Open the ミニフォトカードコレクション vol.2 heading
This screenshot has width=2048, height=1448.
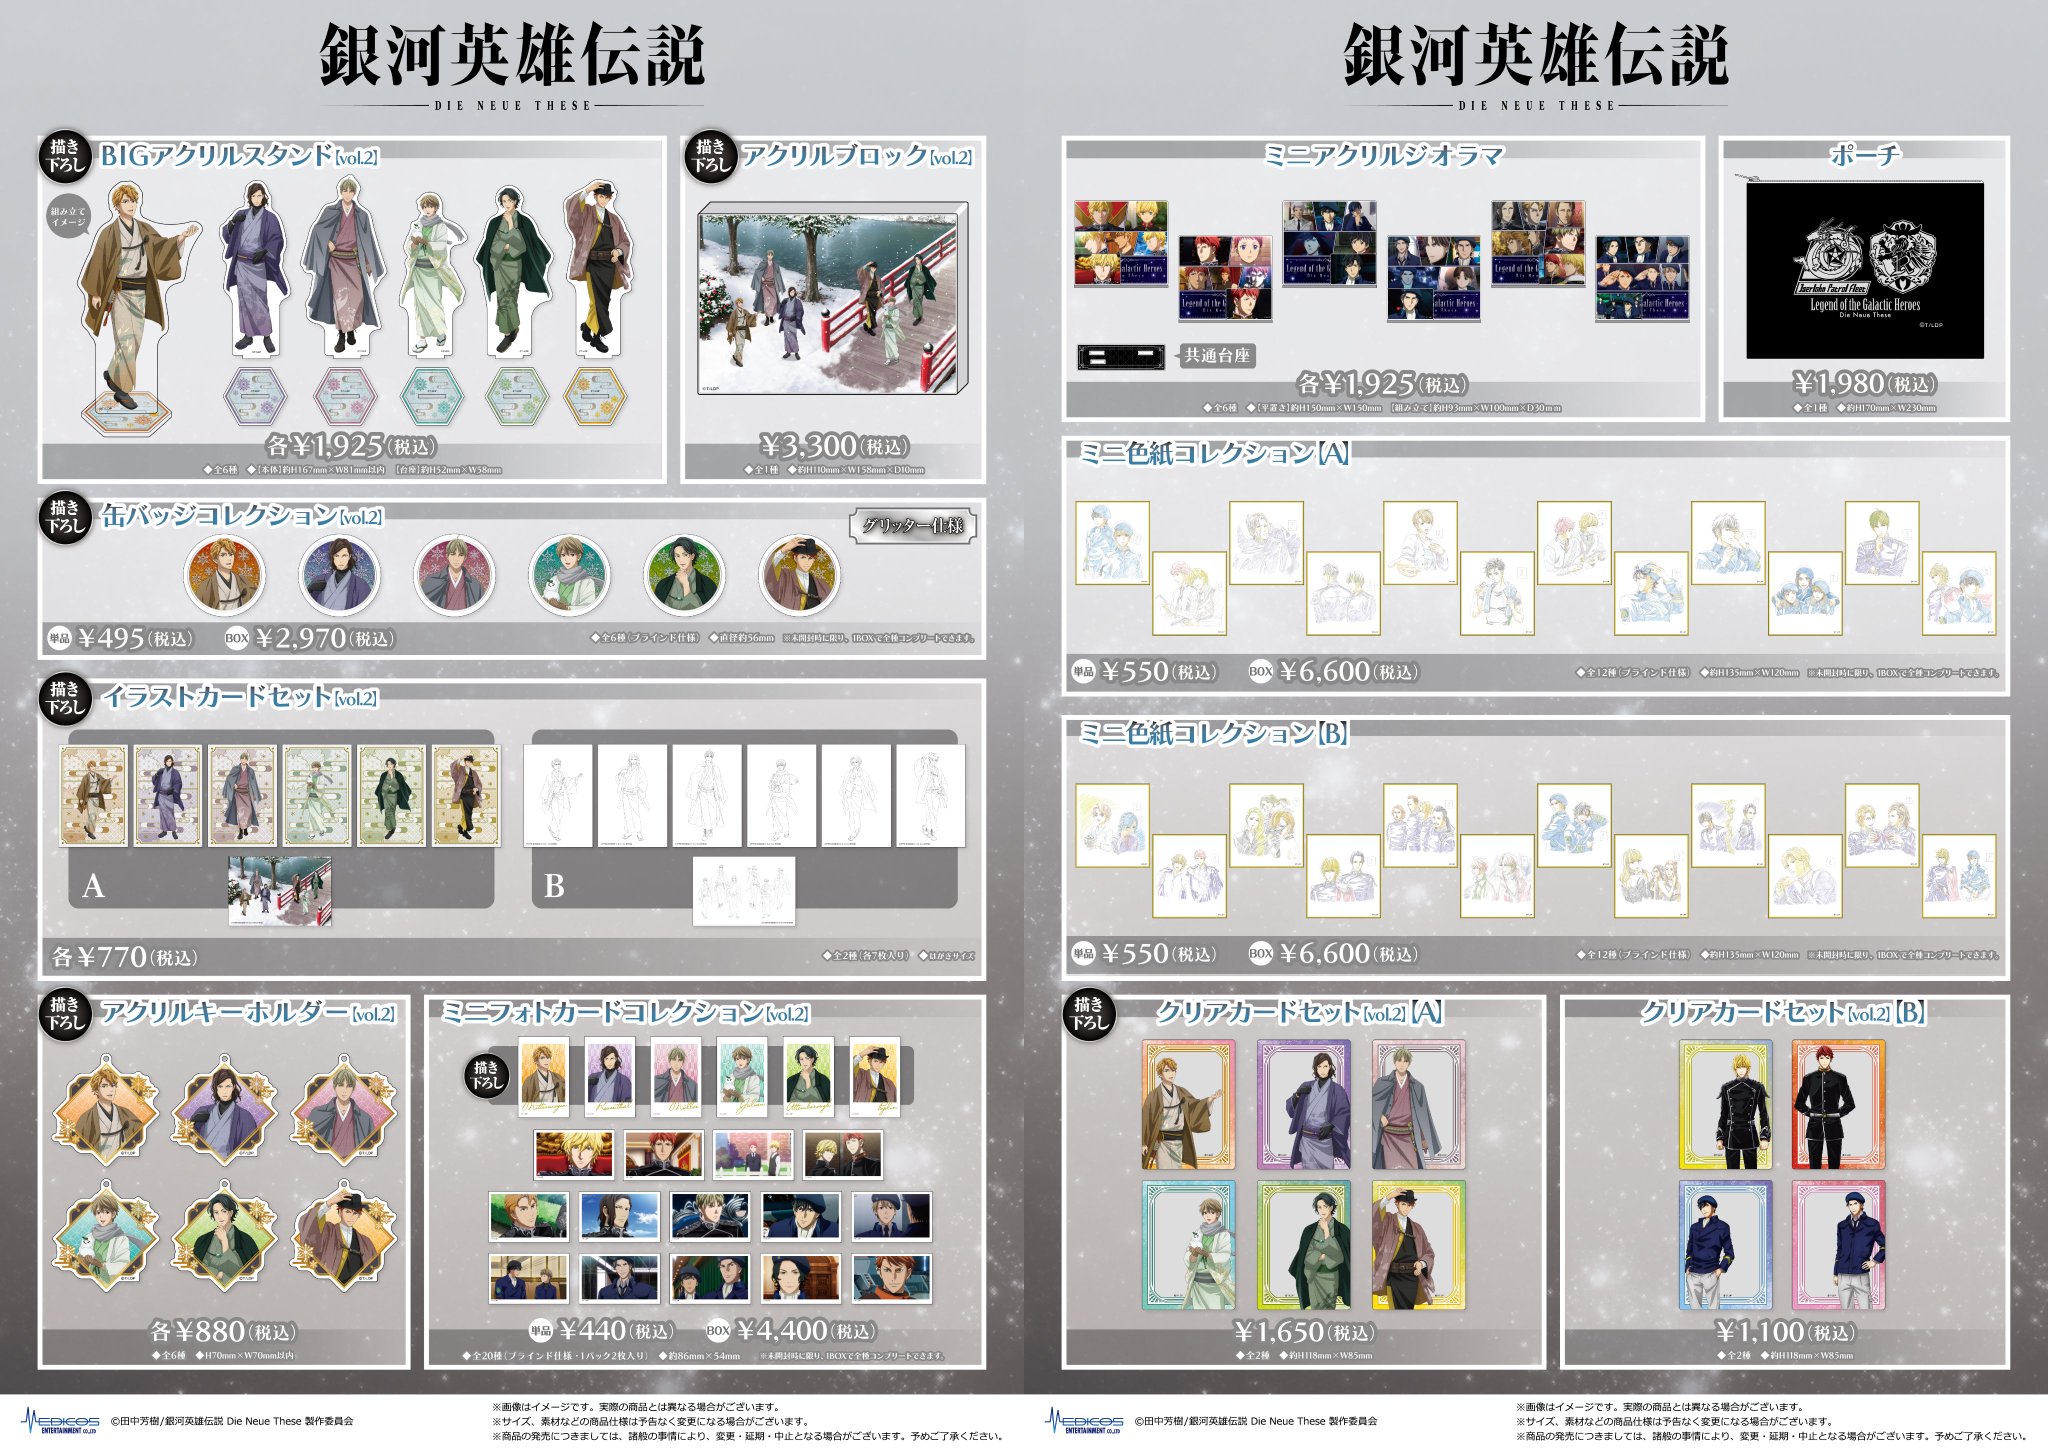click(625, 1013)
